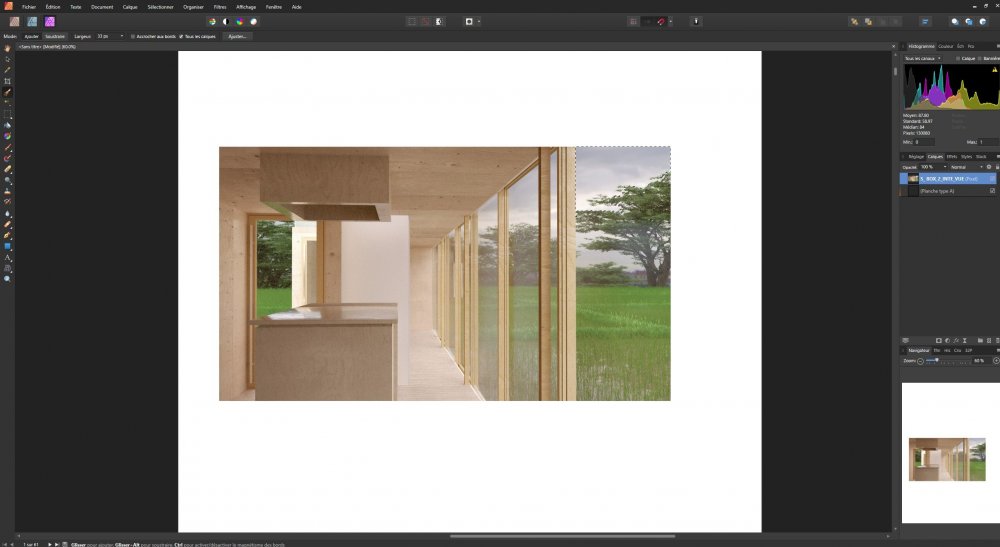Open the Largeur width dropdown
Screen dimensions: 1000x547
coord(122,36)
